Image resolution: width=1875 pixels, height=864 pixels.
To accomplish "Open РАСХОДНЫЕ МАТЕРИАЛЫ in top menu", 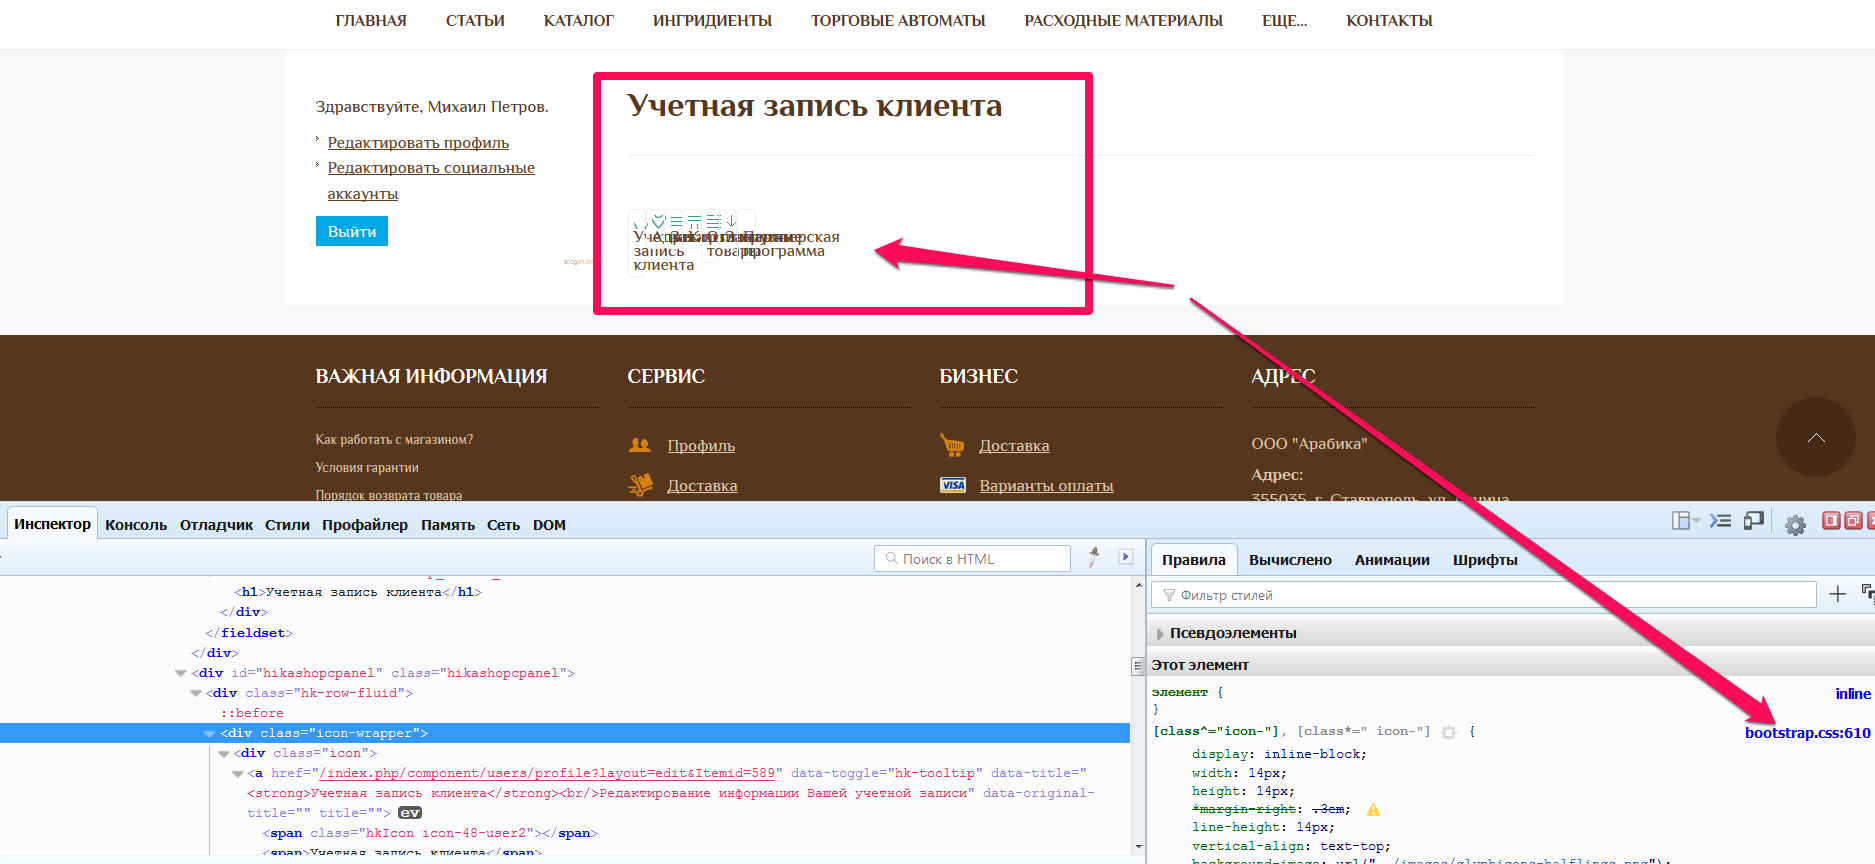I will tap(1123, 21).
